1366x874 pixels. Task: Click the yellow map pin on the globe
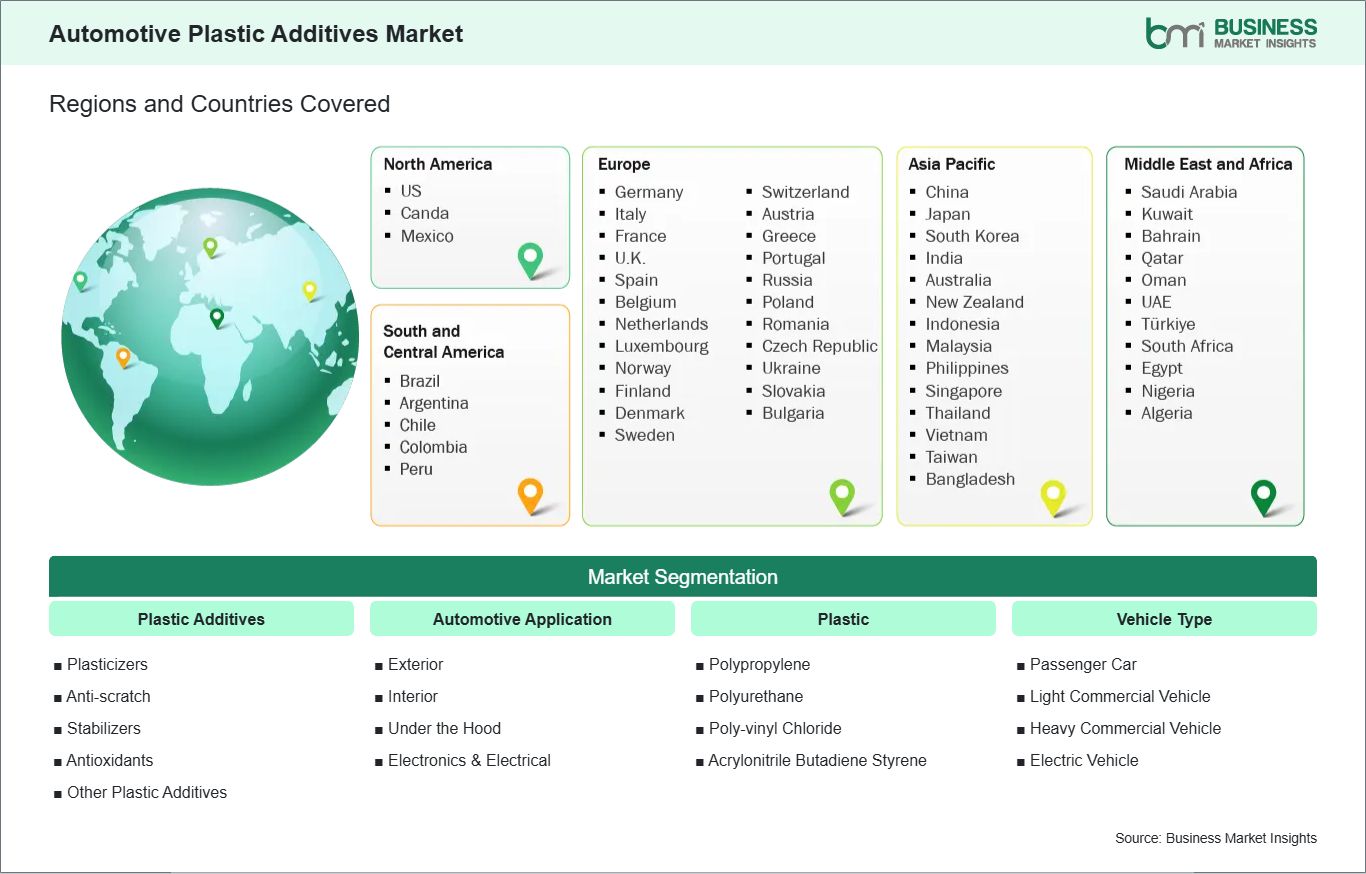(310, 289)
